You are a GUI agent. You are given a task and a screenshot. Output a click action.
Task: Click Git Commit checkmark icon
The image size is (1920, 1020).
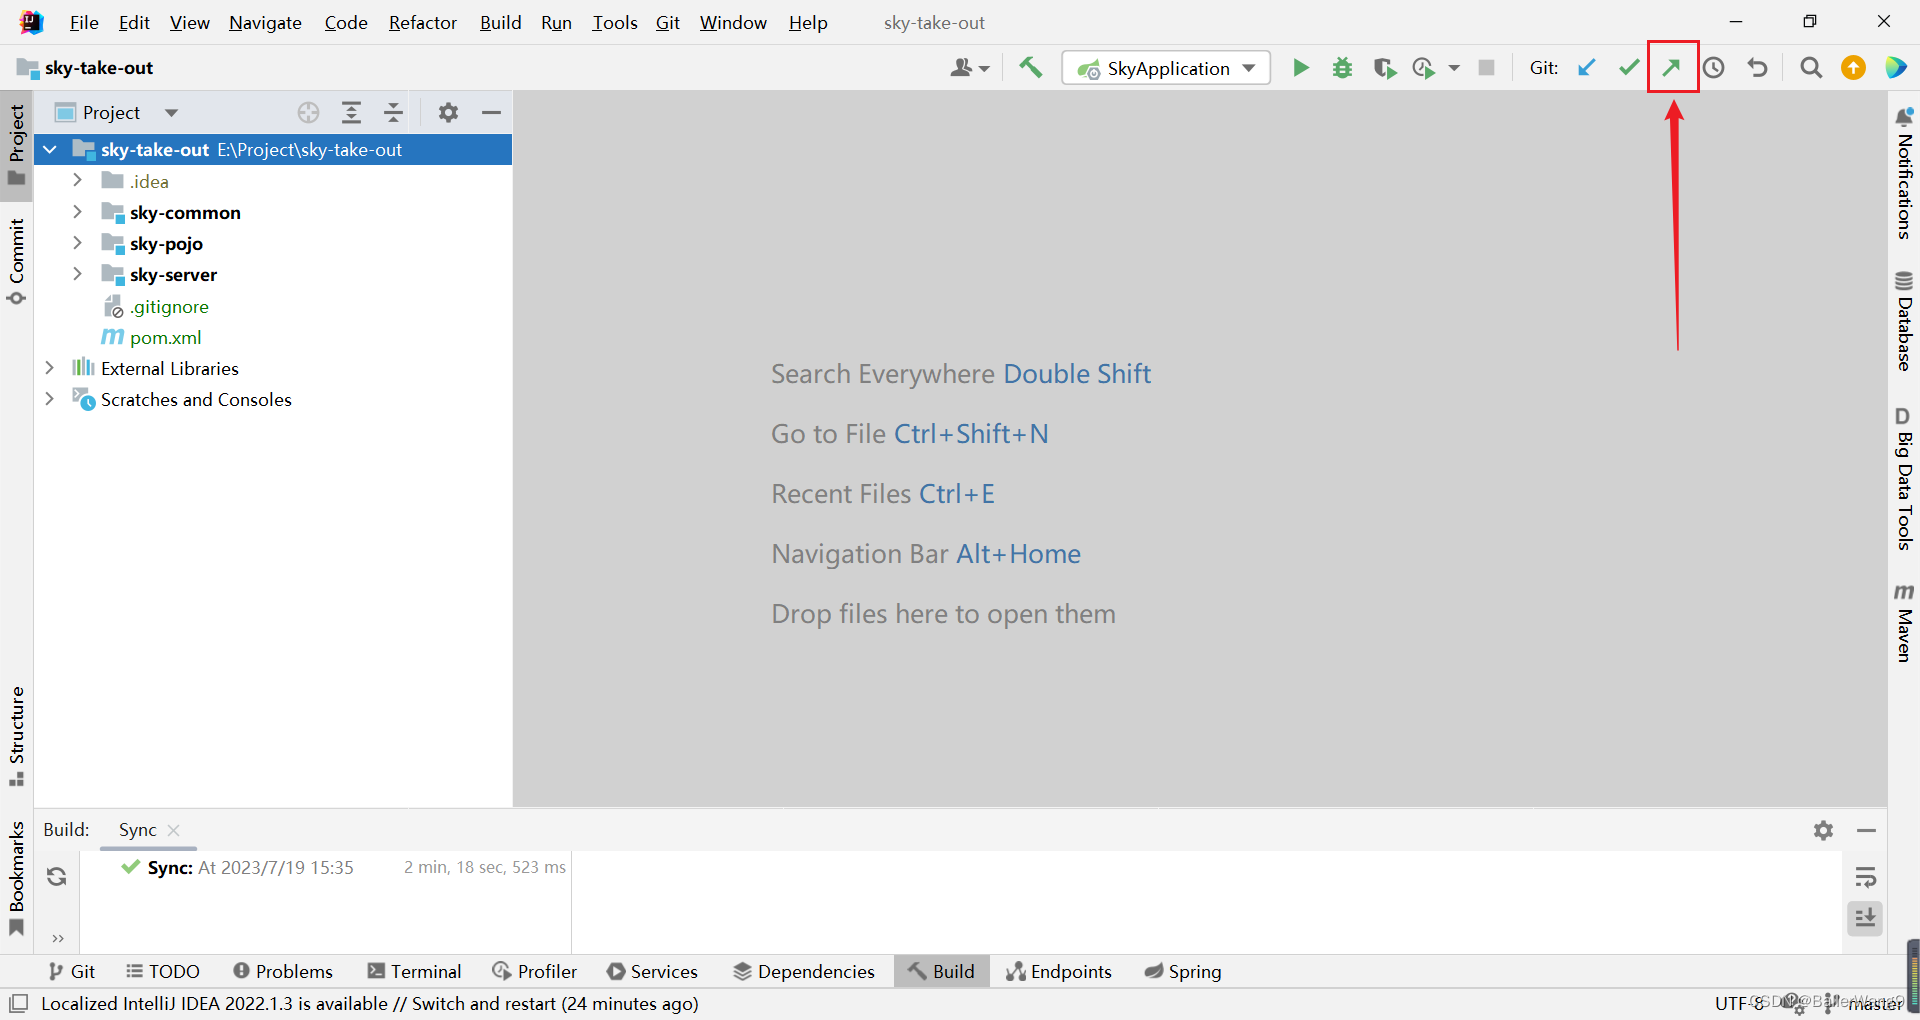tap(1629, 67)
